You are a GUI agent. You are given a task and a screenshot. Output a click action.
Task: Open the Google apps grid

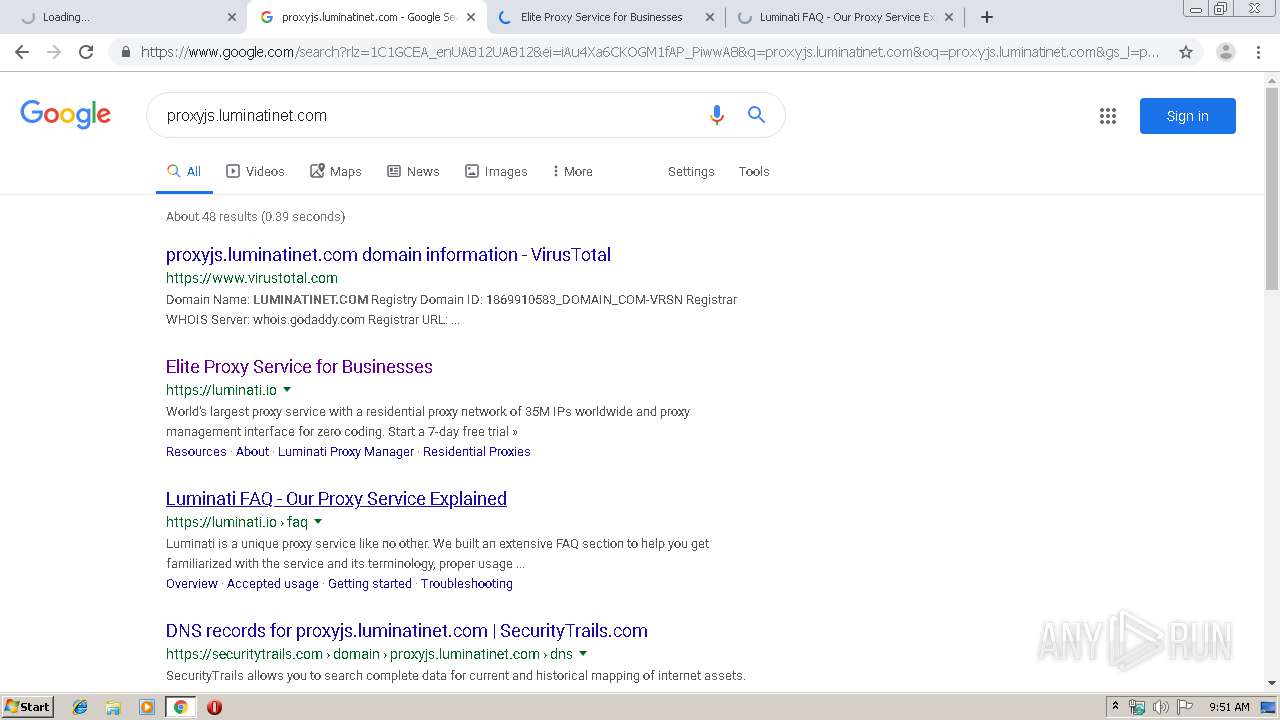click(1108, 116)
